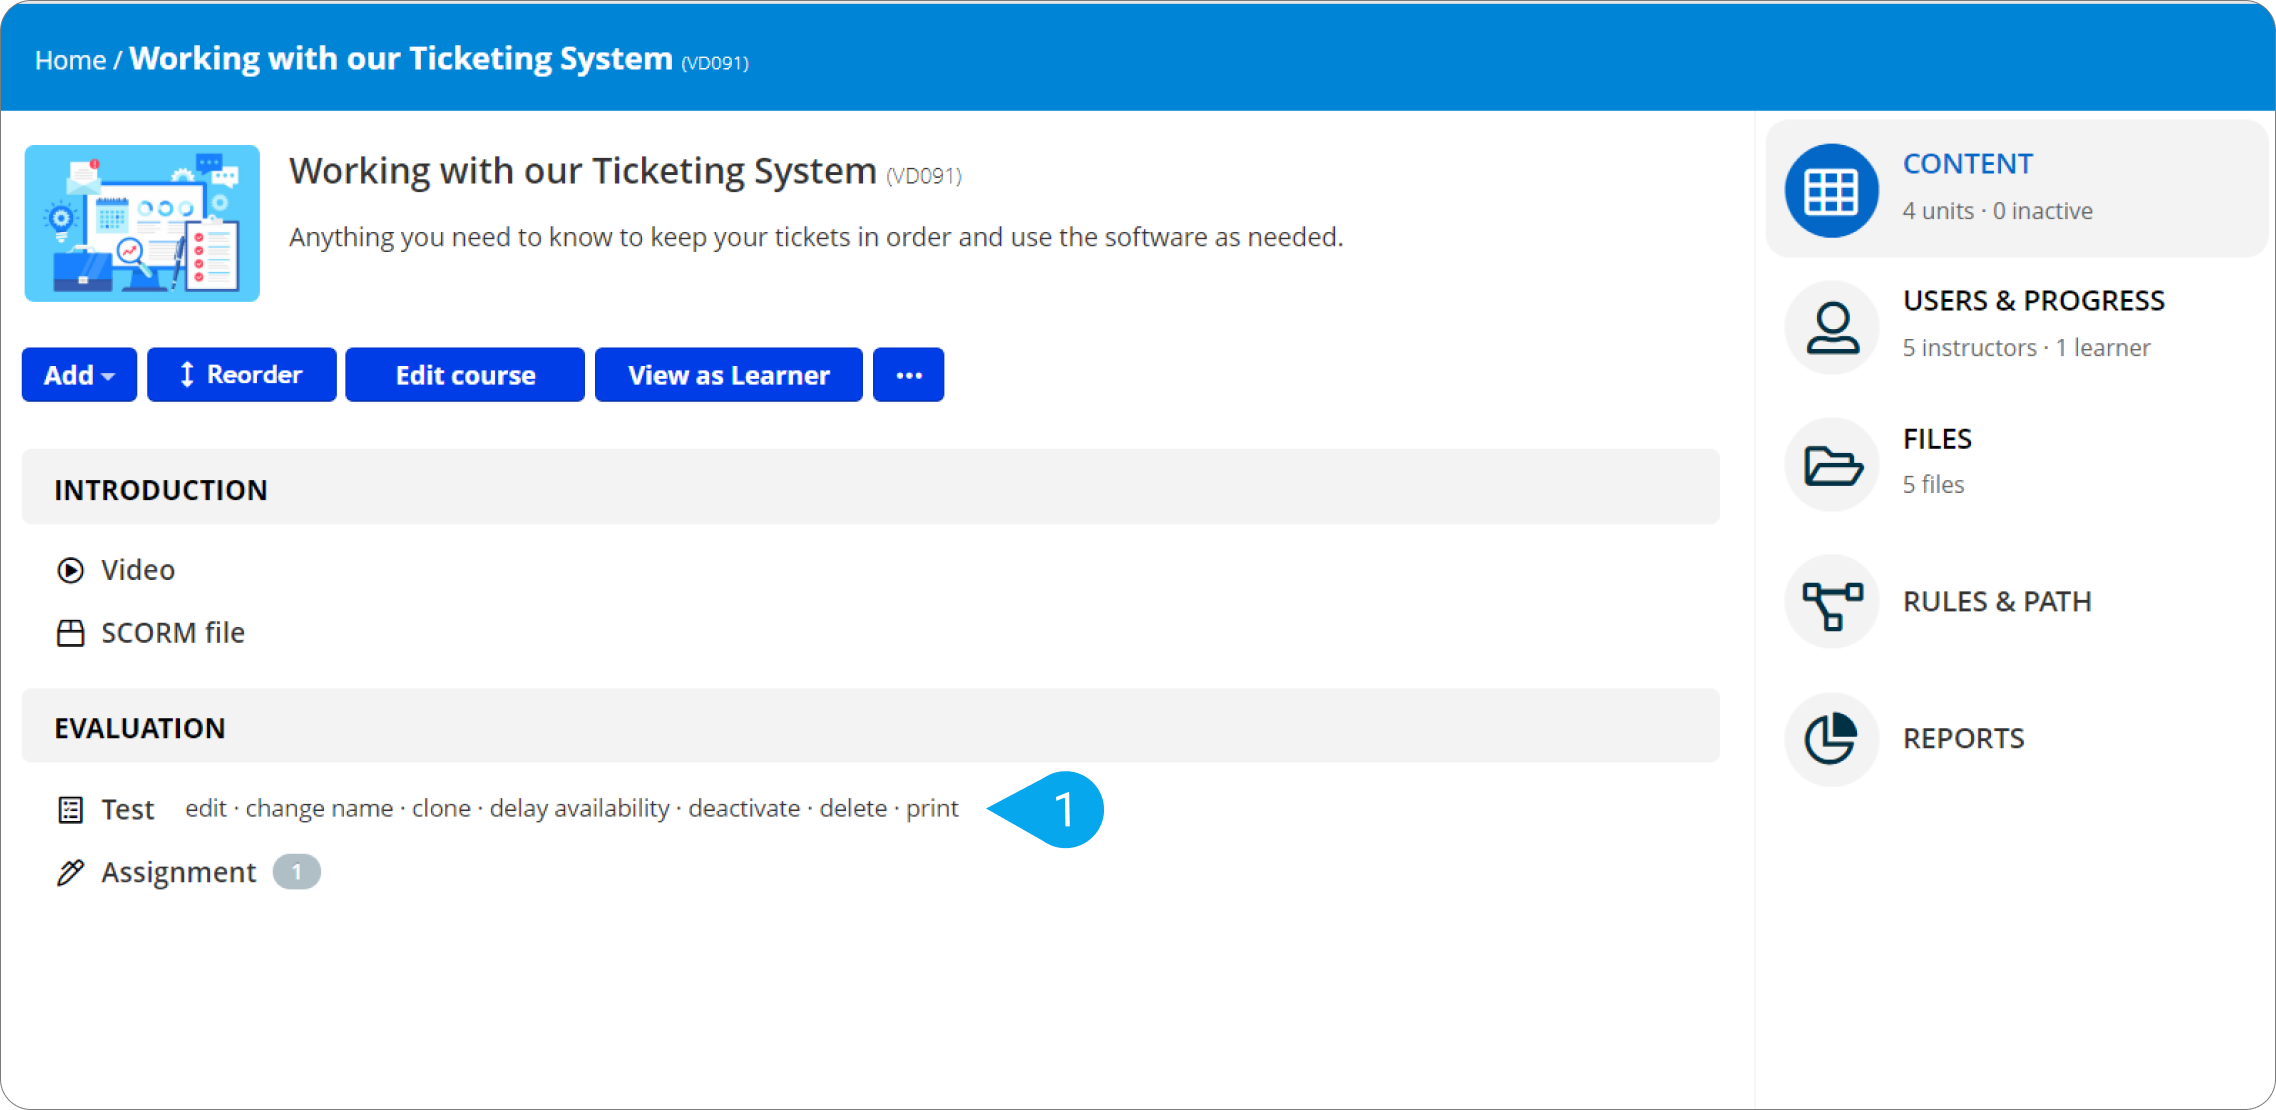This screenshot has width=2276, height=1110.
Task: Click the Reorder button
Action: 242,375
